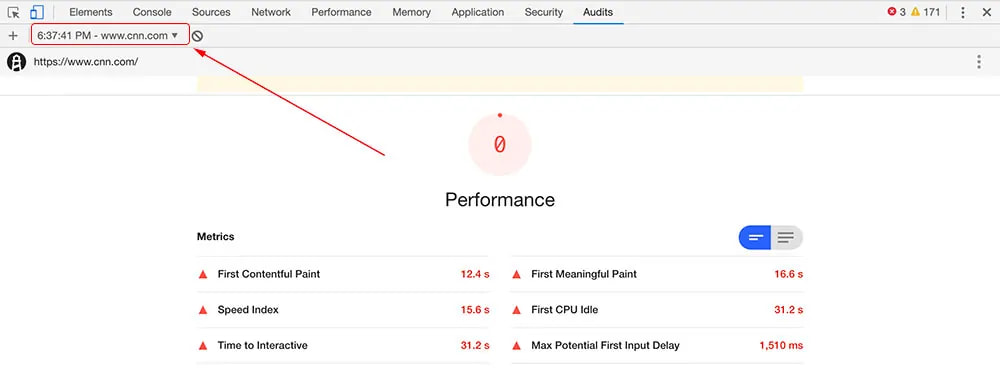Viewport: 1000px width, 368px height.
Task: Switch metrics to the compact view toggle
Action: pos(755,238)
